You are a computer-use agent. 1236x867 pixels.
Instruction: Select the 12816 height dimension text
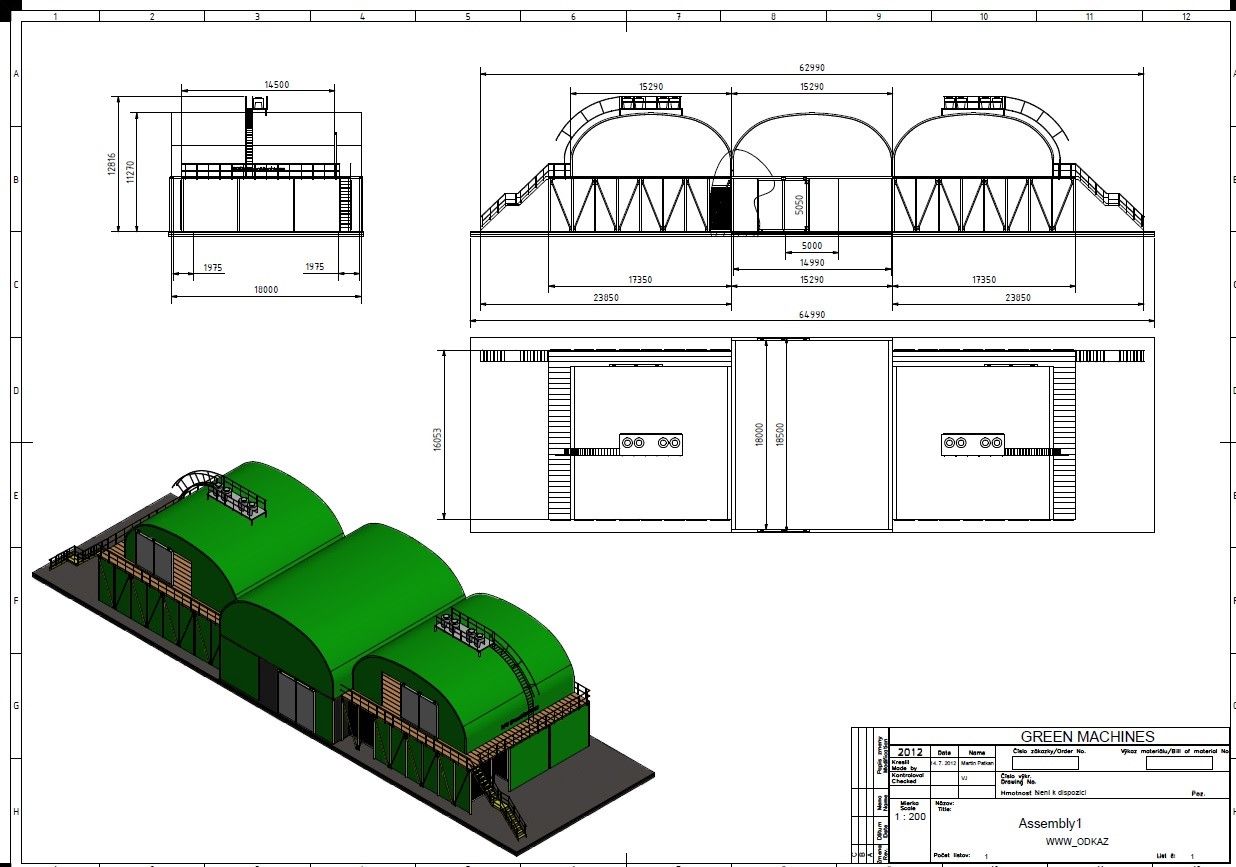pos(113,165)
